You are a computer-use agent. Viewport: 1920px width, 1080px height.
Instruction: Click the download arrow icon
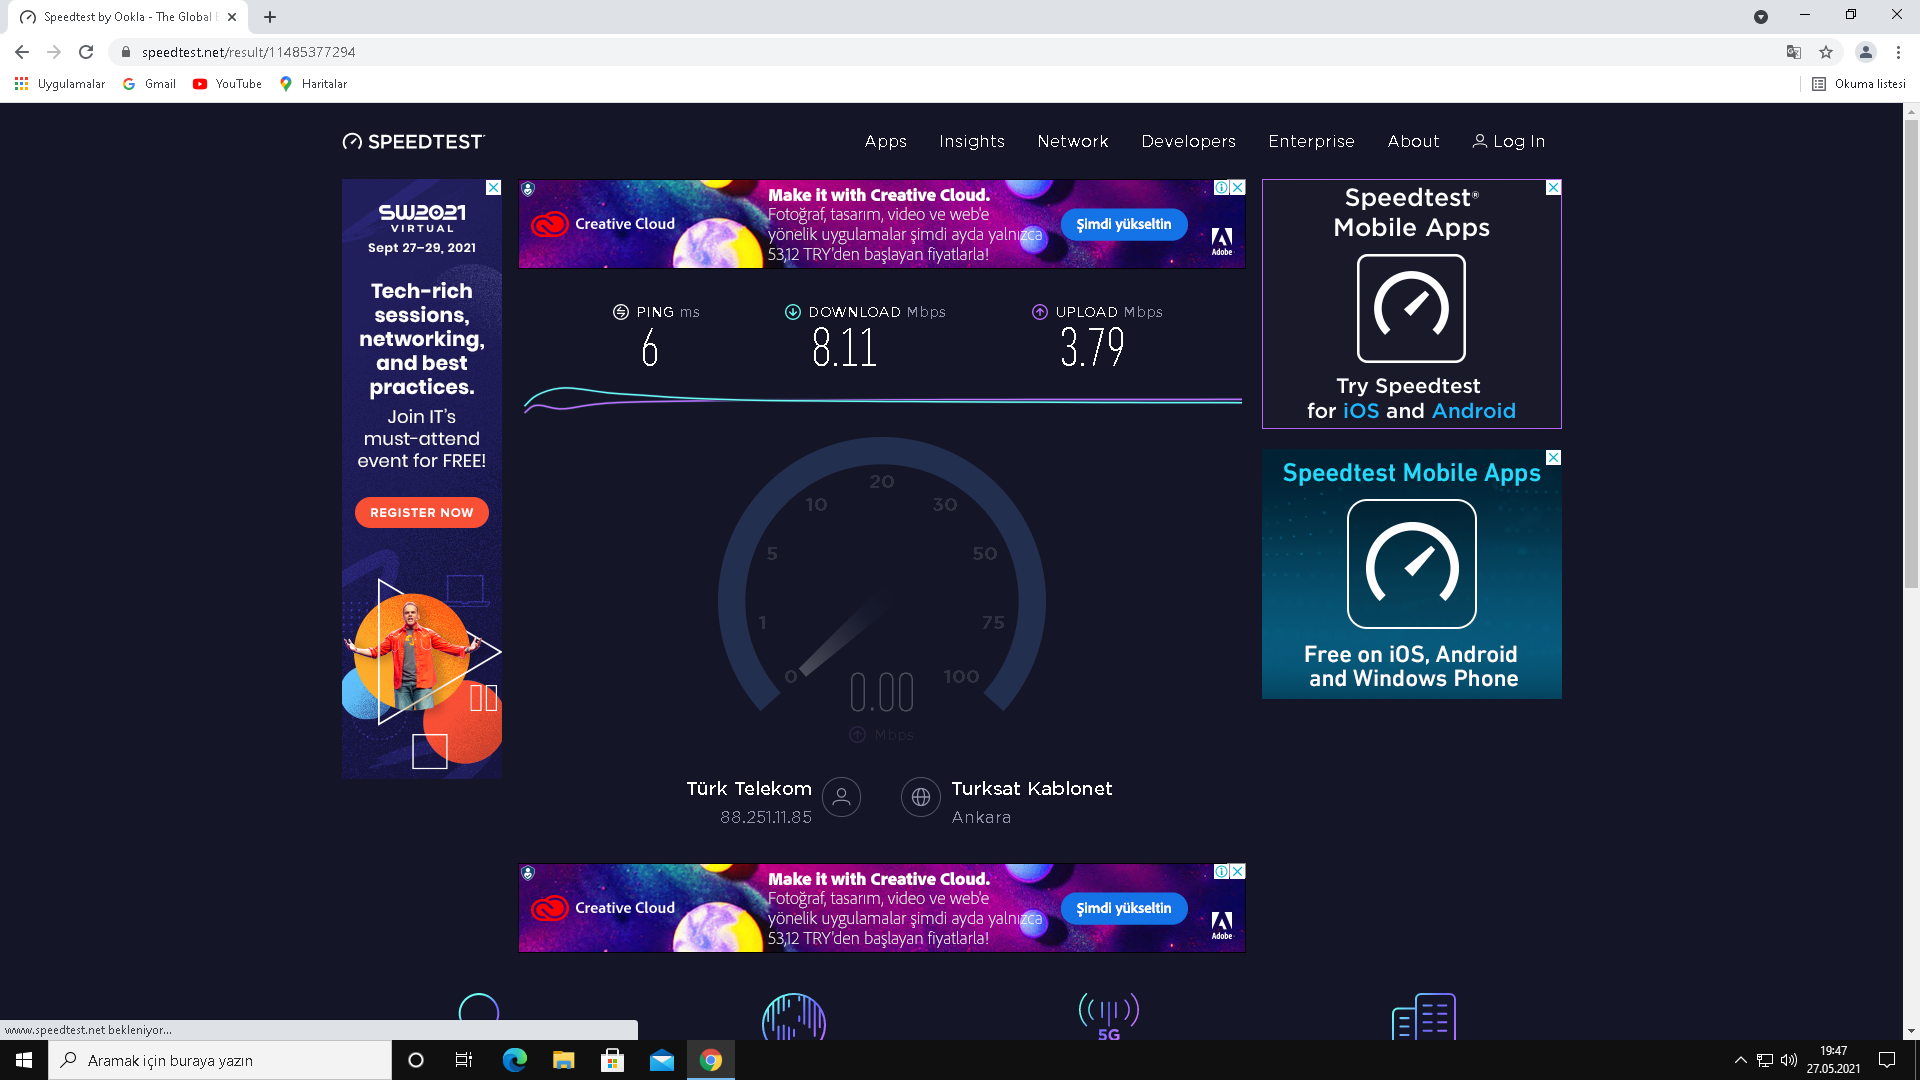coord(793,312)
